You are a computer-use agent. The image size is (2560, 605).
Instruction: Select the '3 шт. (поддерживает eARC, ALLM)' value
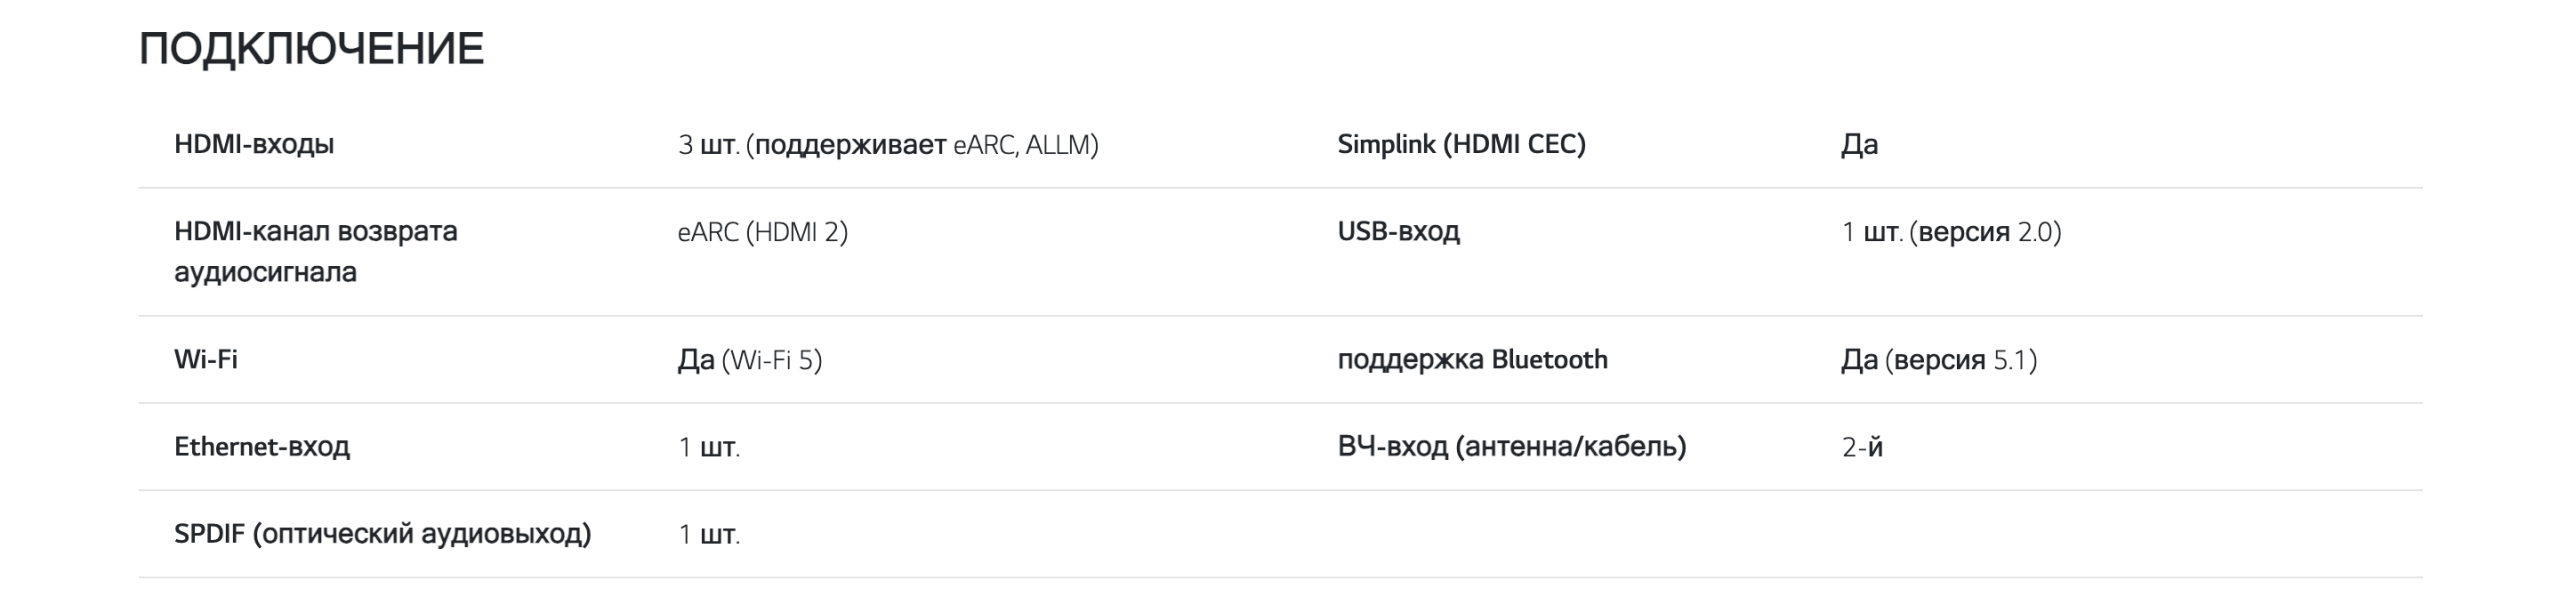pos(887,145)
